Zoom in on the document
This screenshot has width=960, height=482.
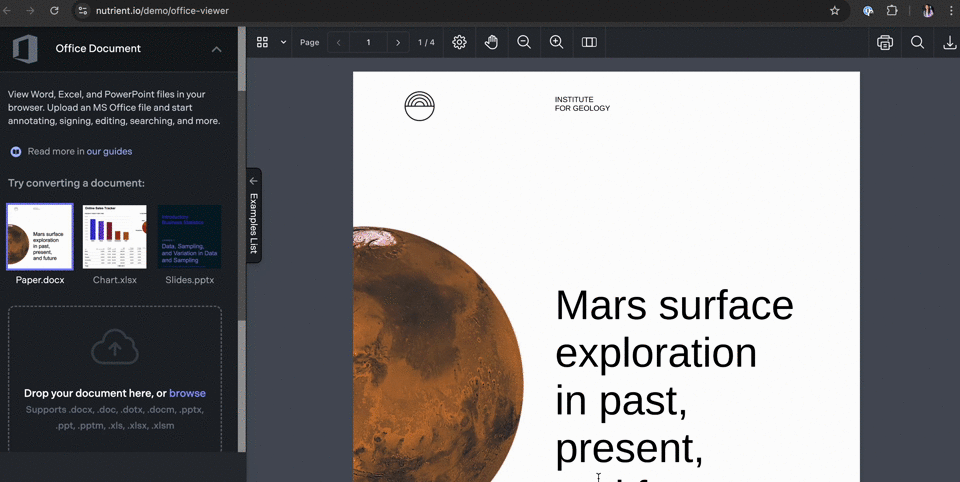pos(556,42)
